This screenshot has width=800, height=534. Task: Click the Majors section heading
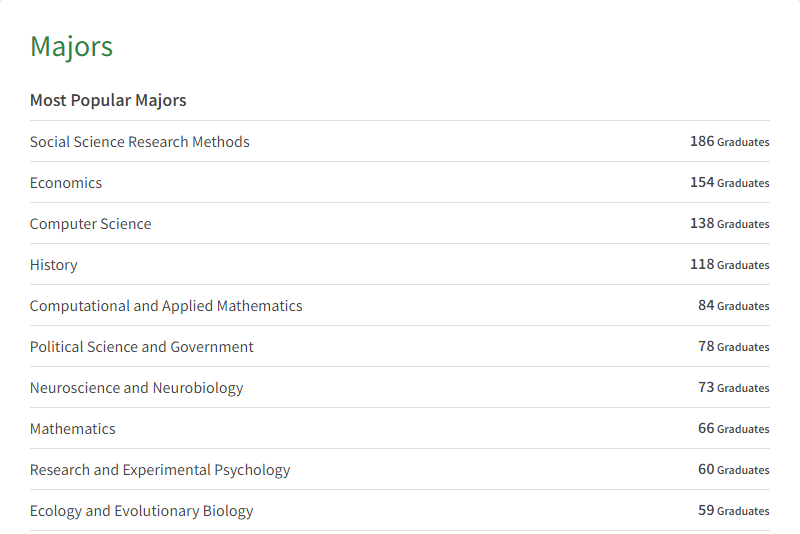click(x=71, y=46)
